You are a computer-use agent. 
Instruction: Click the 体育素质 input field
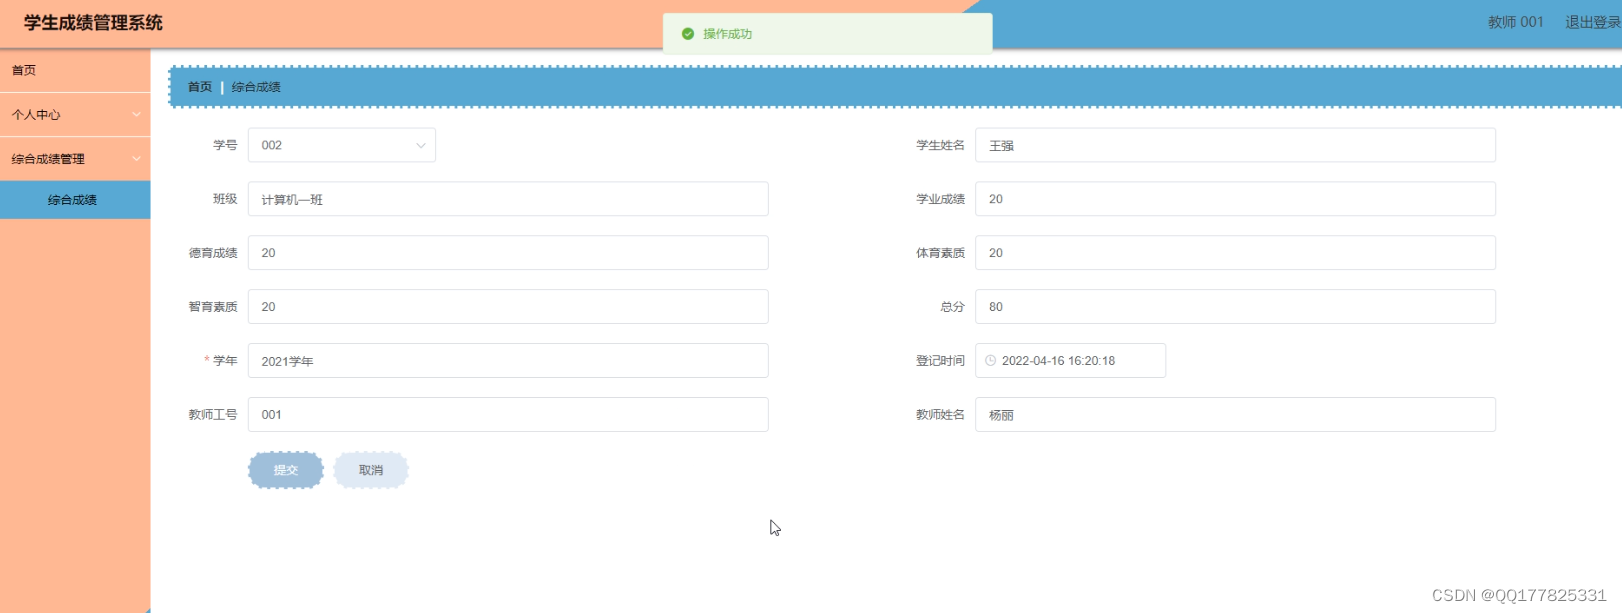tap(1235, 253)
